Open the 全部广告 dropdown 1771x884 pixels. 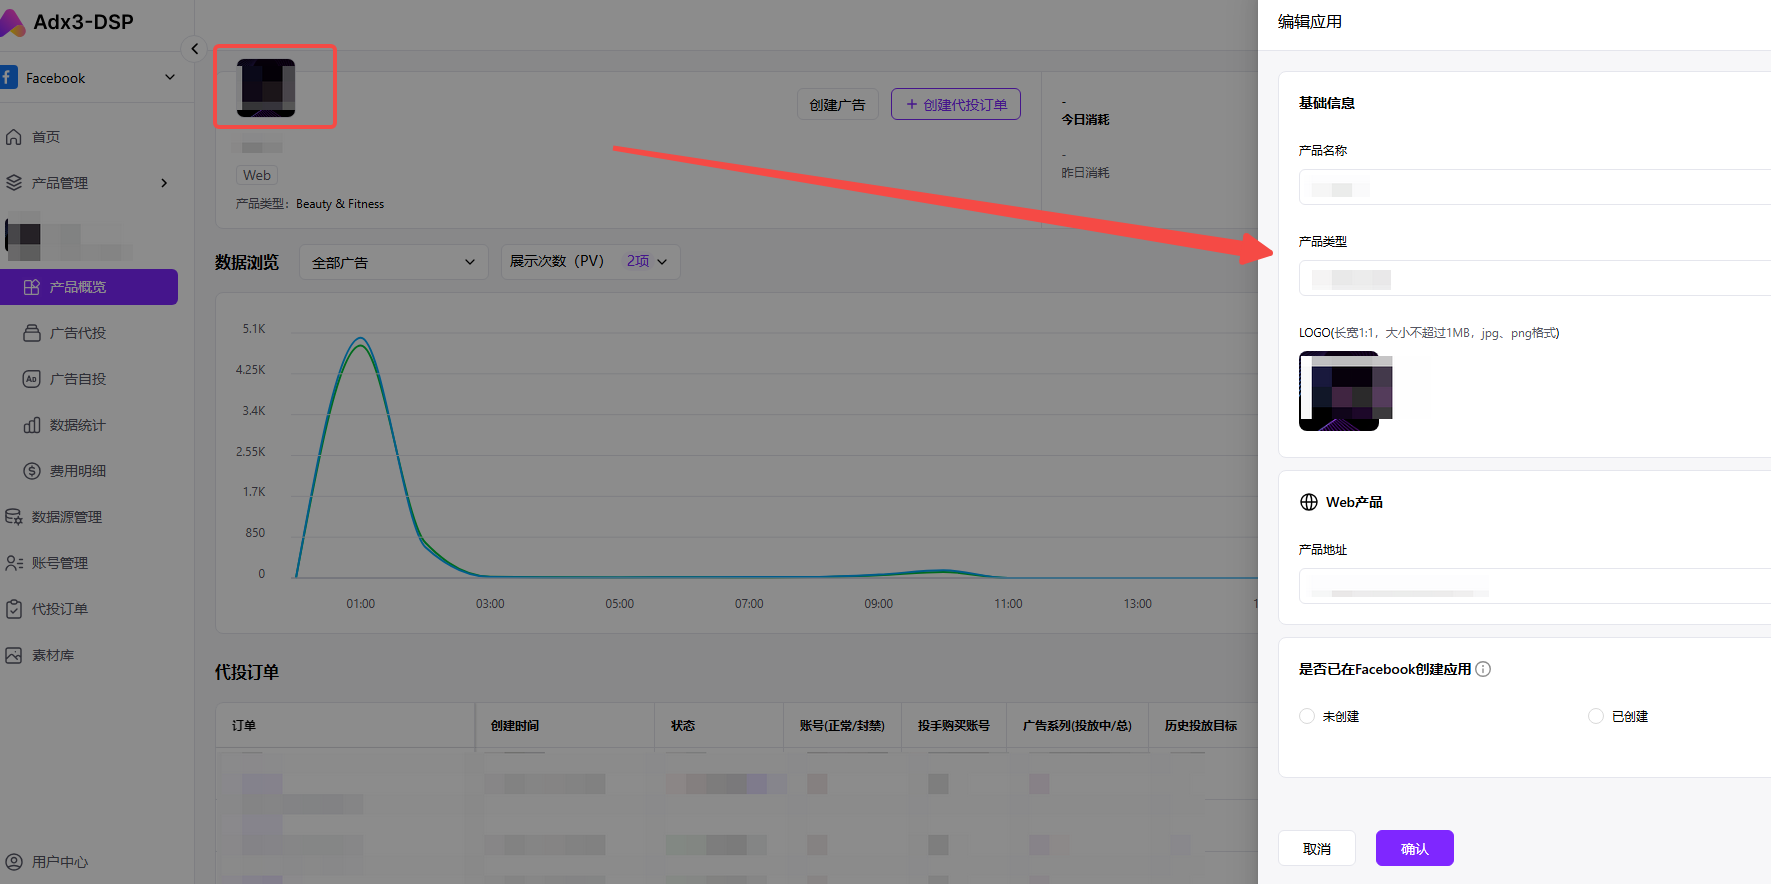[393, 262]
